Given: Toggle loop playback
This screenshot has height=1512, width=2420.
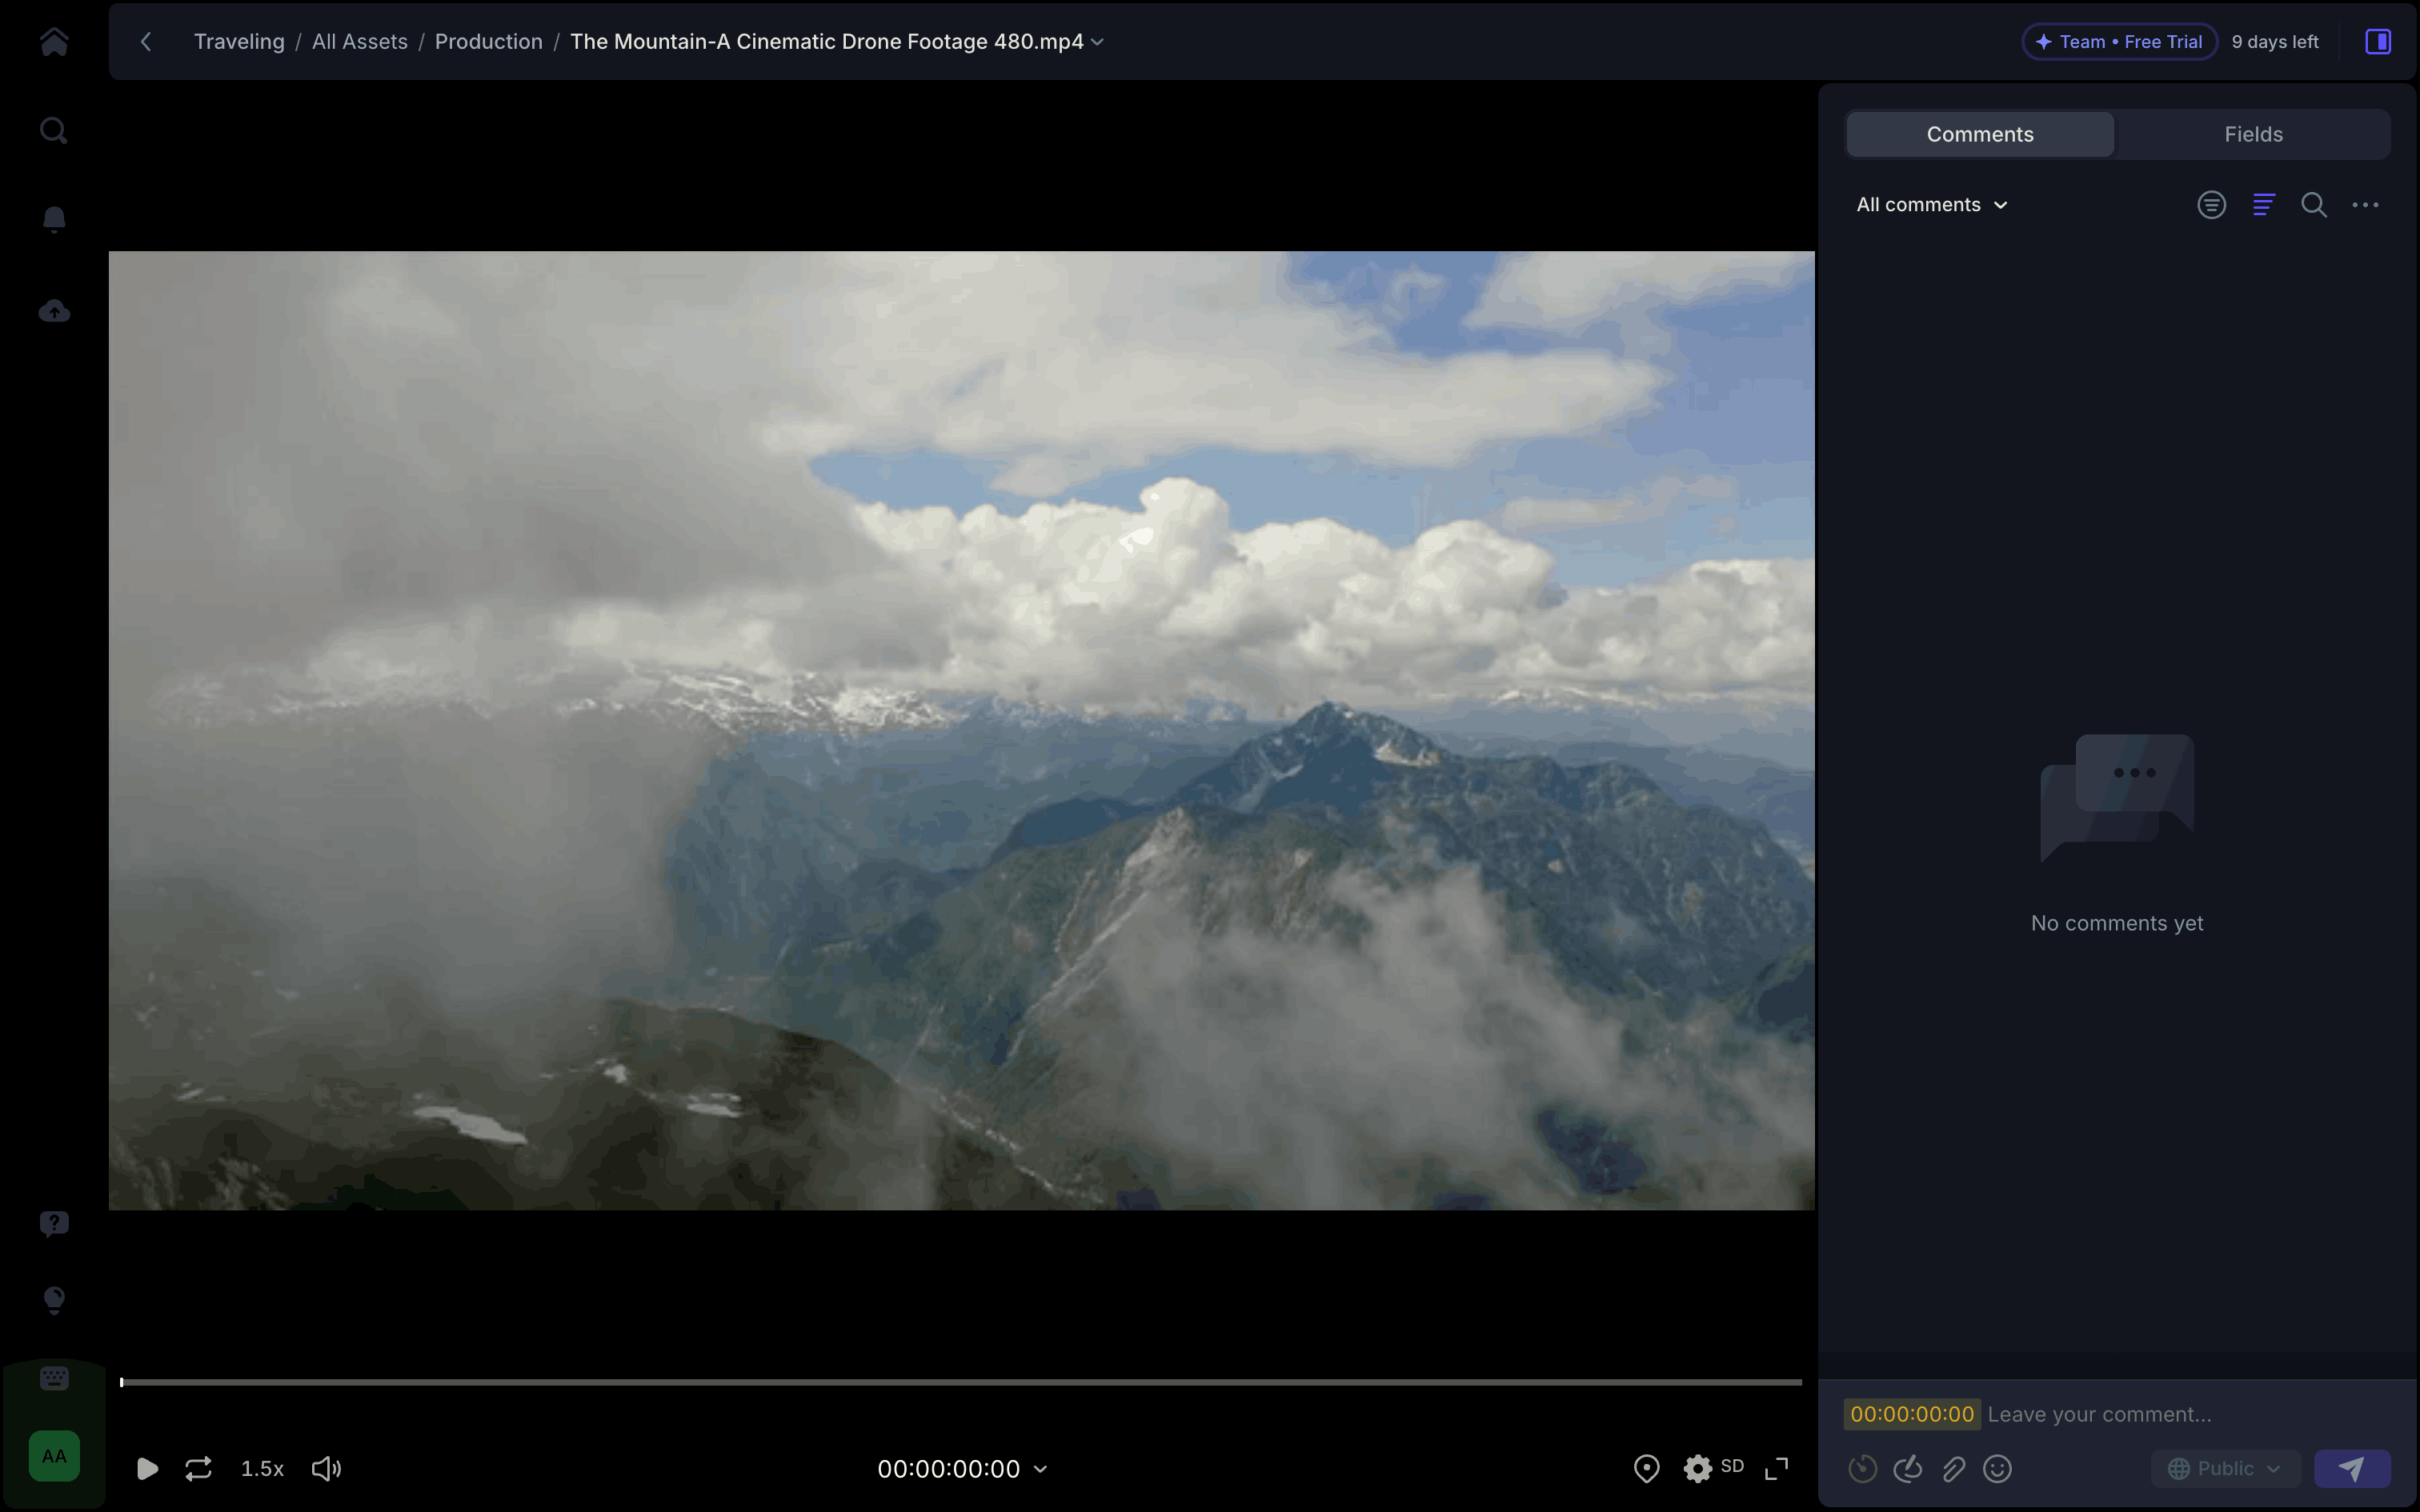Looking at the screenshot, I should pos(198,1468).
